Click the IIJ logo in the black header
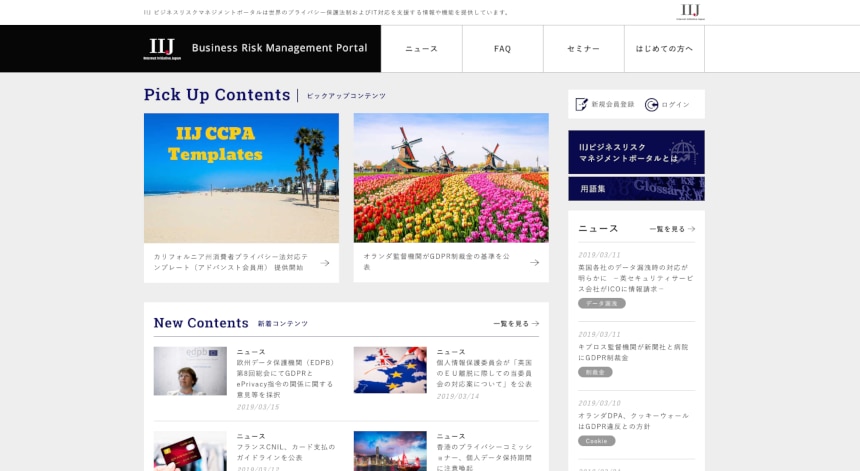Screen dimensions: 860x471 coord(162,48)
